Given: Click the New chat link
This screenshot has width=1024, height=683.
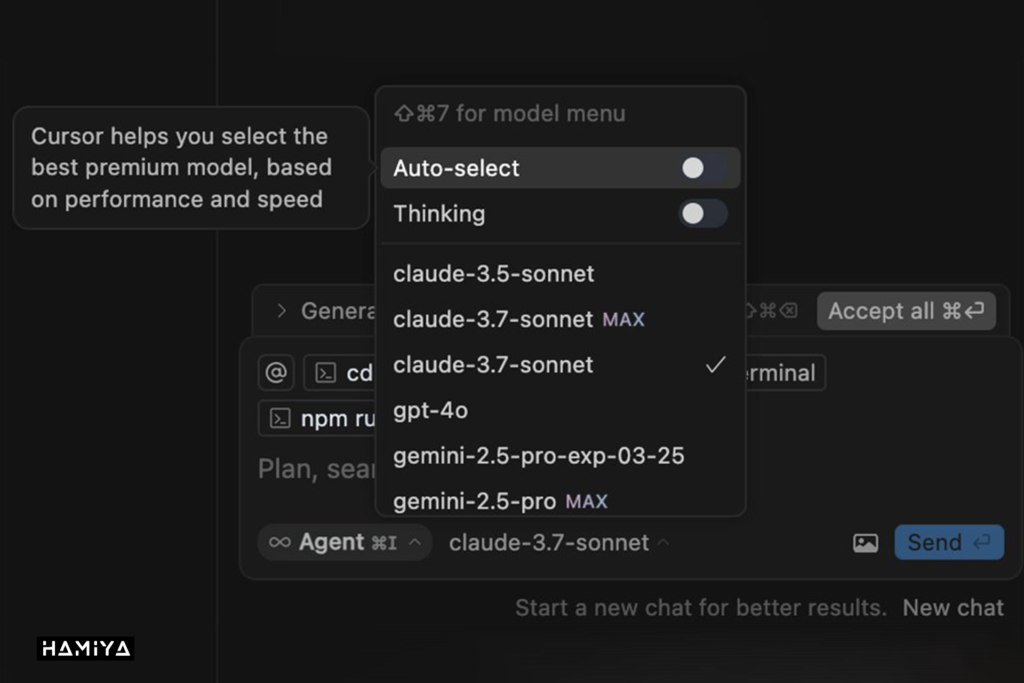Looking at the screenshot, I should click(x=953, y=608).
